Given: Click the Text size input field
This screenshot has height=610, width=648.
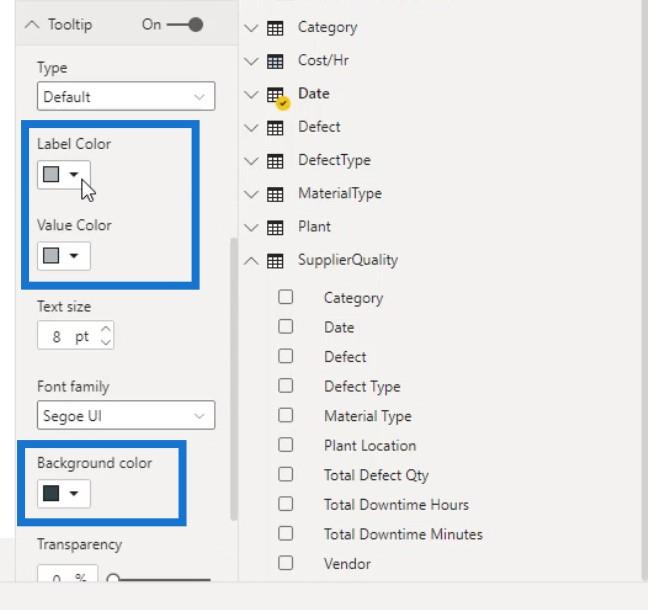Looking at the screenshot, I should 75,335.
